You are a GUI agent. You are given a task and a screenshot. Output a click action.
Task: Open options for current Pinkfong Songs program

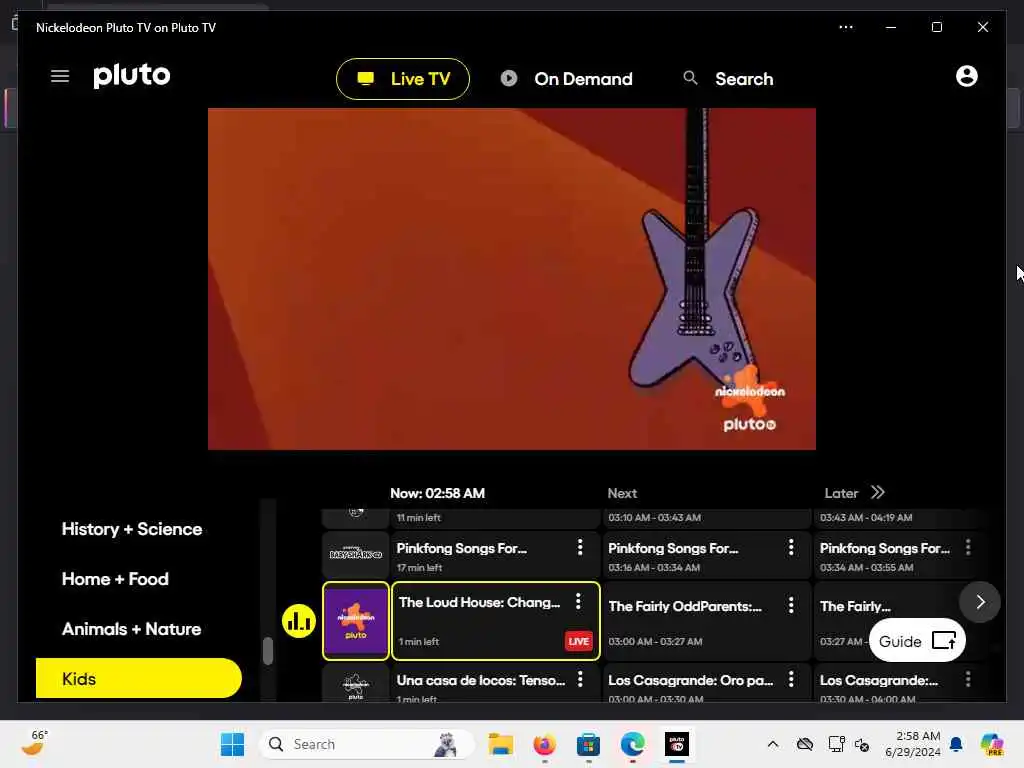[x=580, y=547]
